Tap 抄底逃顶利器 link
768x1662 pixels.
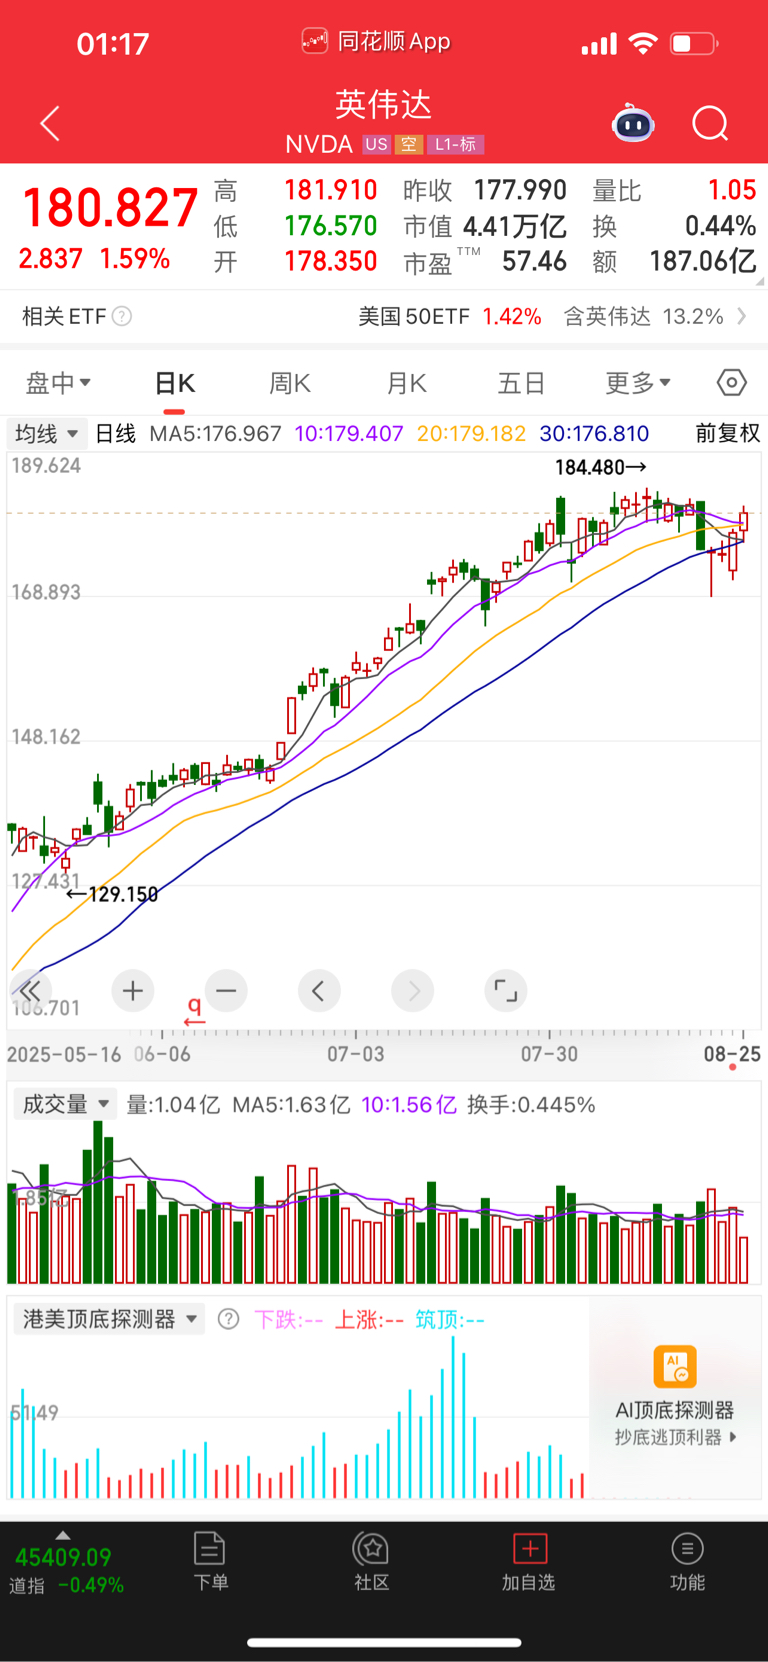point(675,1437)
